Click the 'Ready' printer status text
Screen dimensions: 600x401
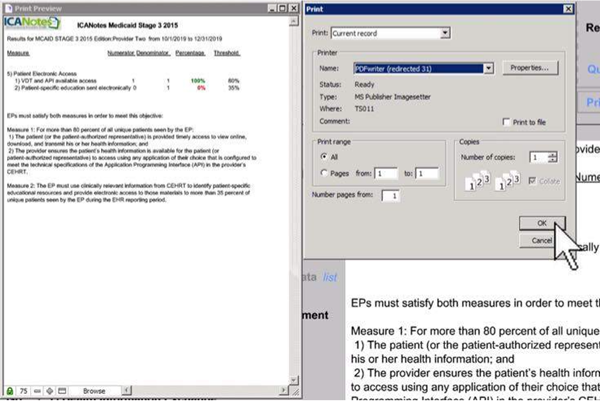click(x=364, y=84)
